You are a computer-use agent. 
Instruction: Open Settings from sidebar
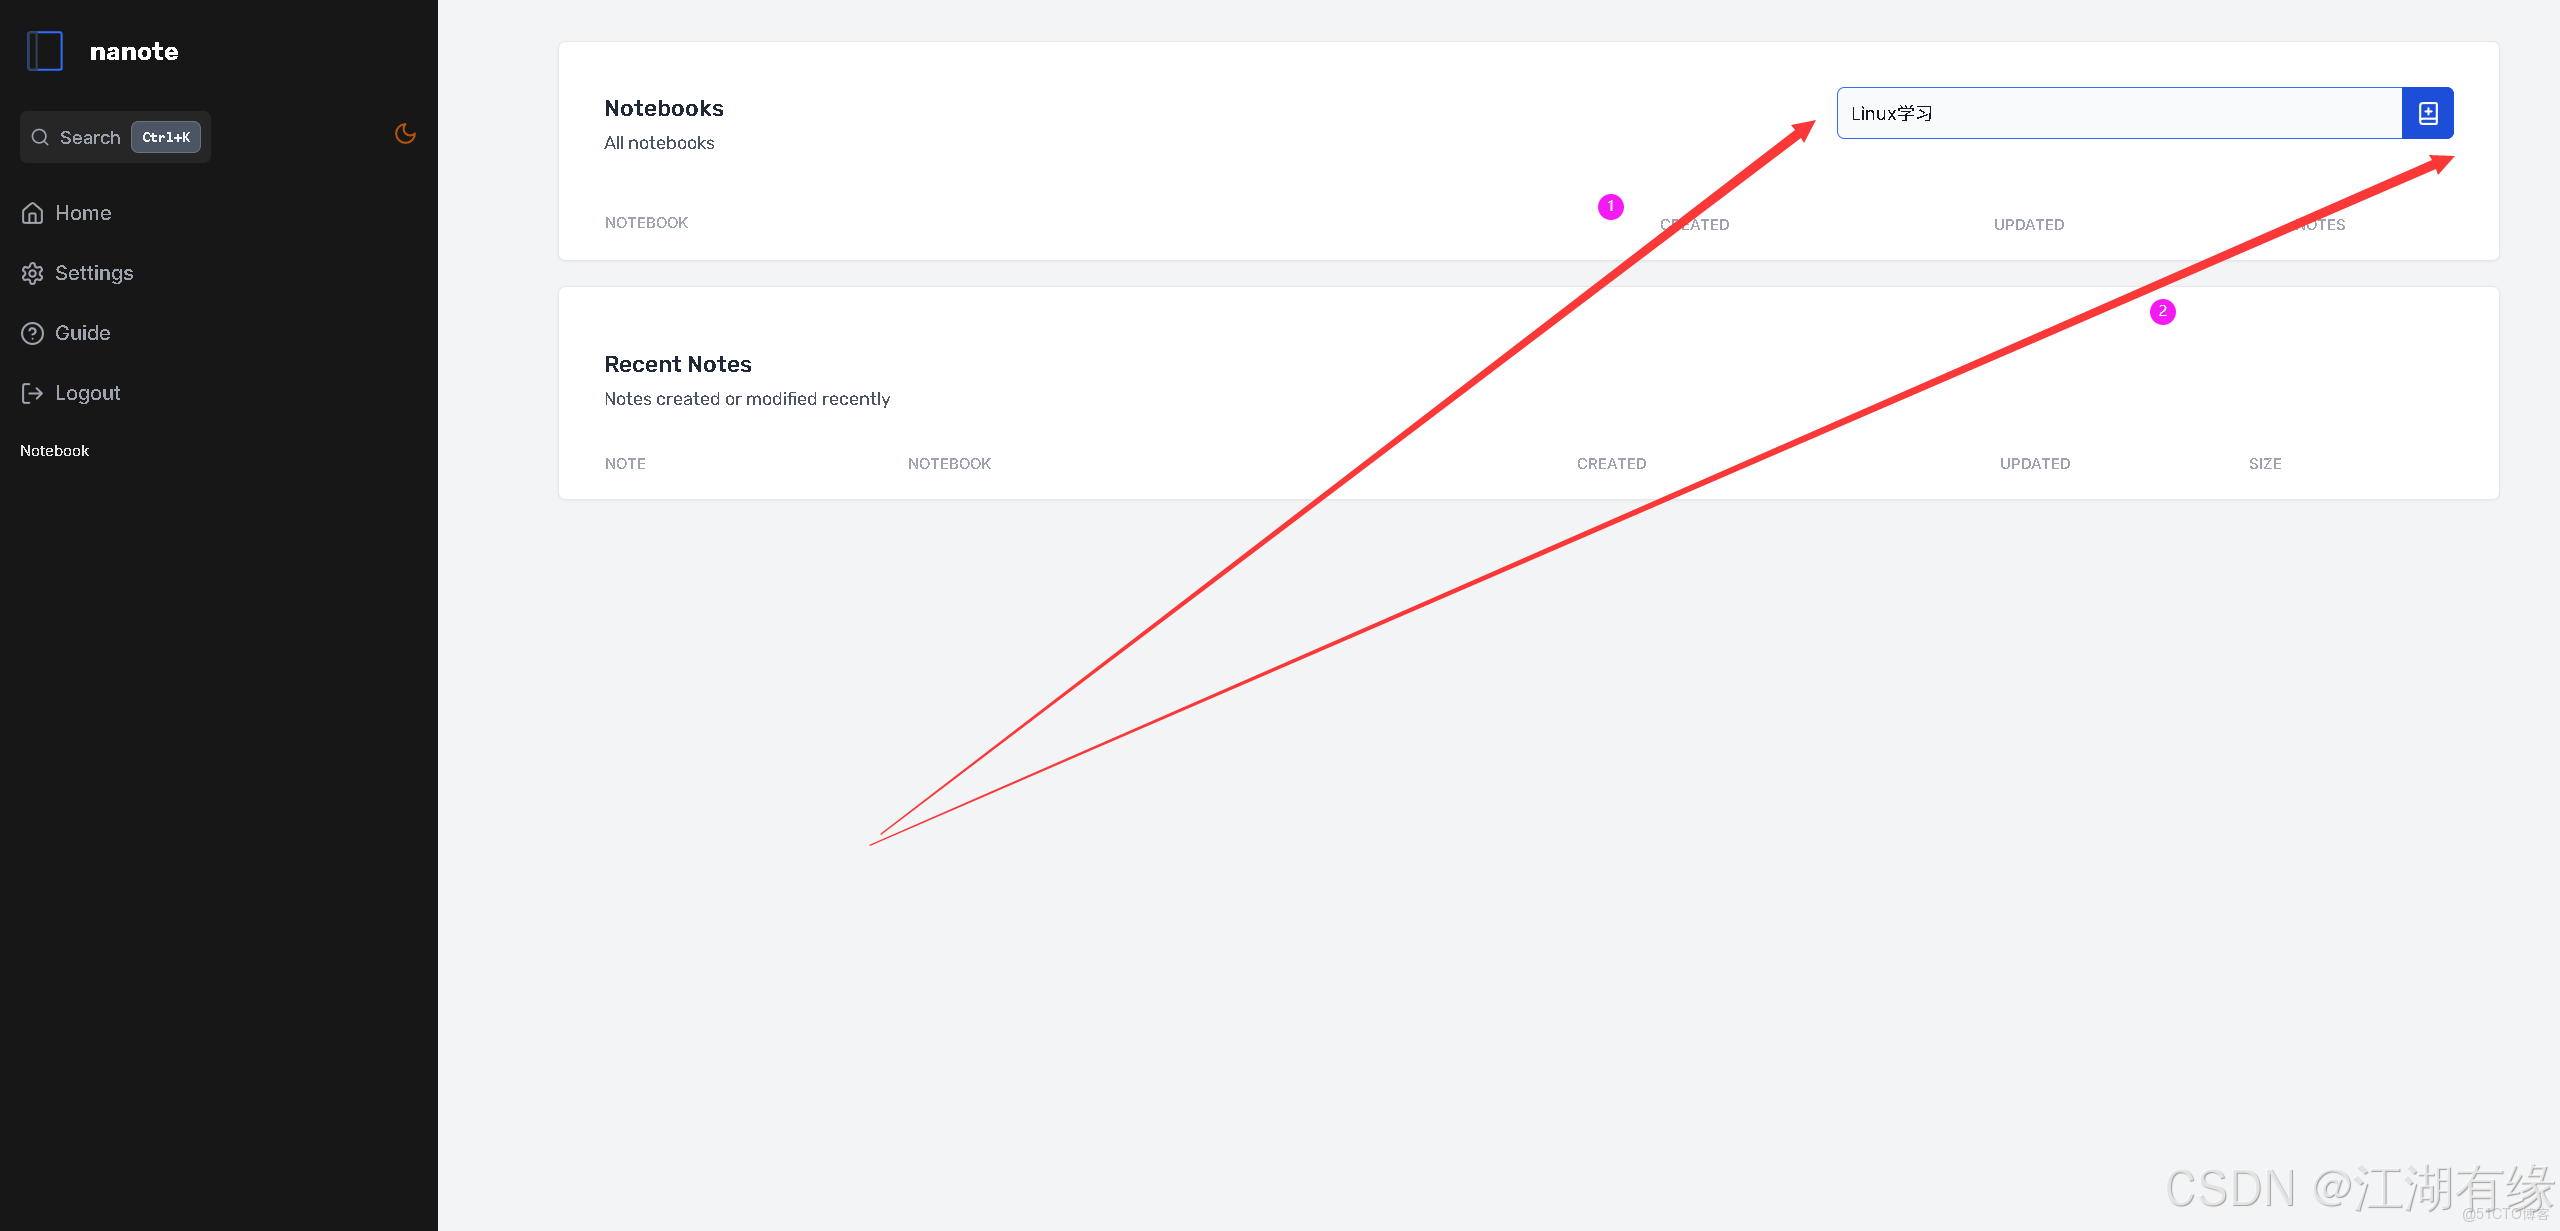(94, 273)
